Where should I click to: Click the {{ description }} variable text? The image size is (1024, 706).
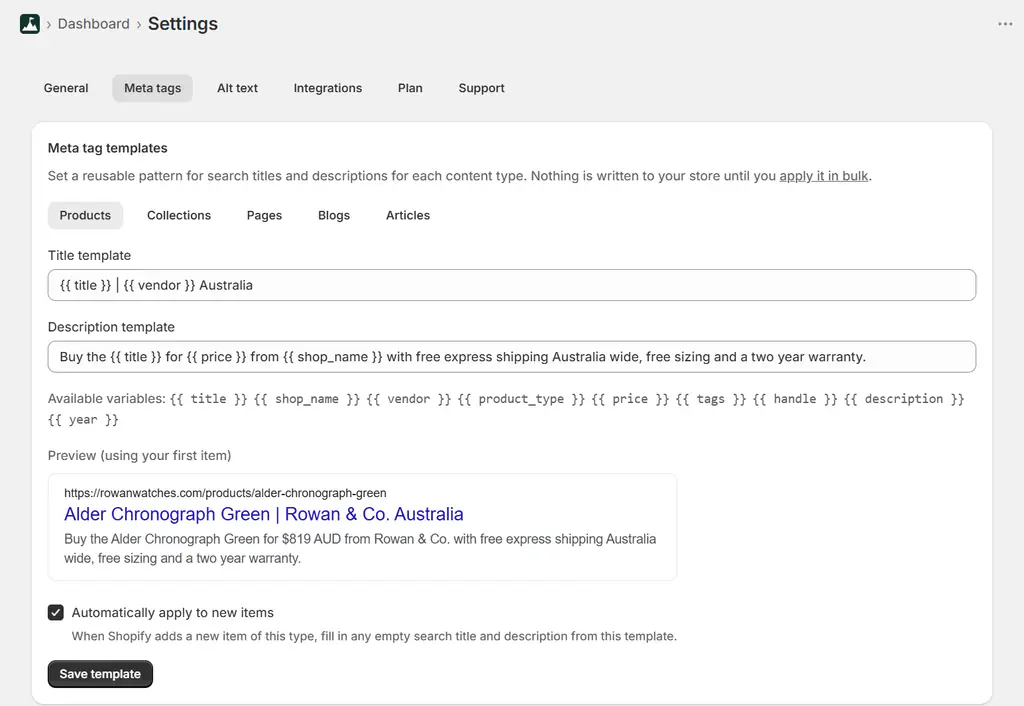tap(903, 399)
